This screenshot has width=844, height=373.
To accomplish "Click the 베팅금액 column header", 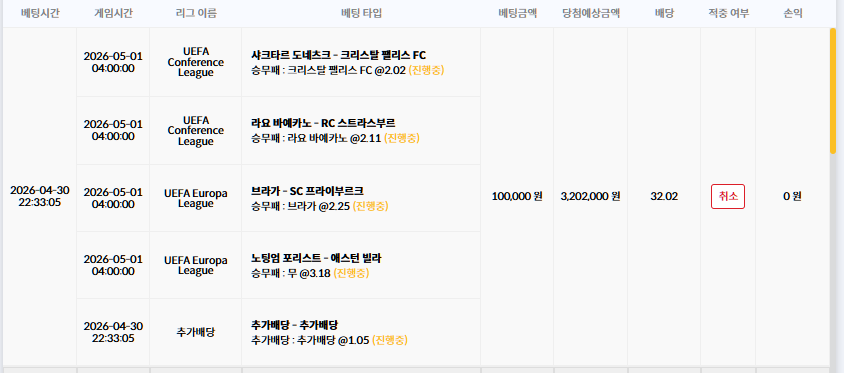I will (517, 13).
